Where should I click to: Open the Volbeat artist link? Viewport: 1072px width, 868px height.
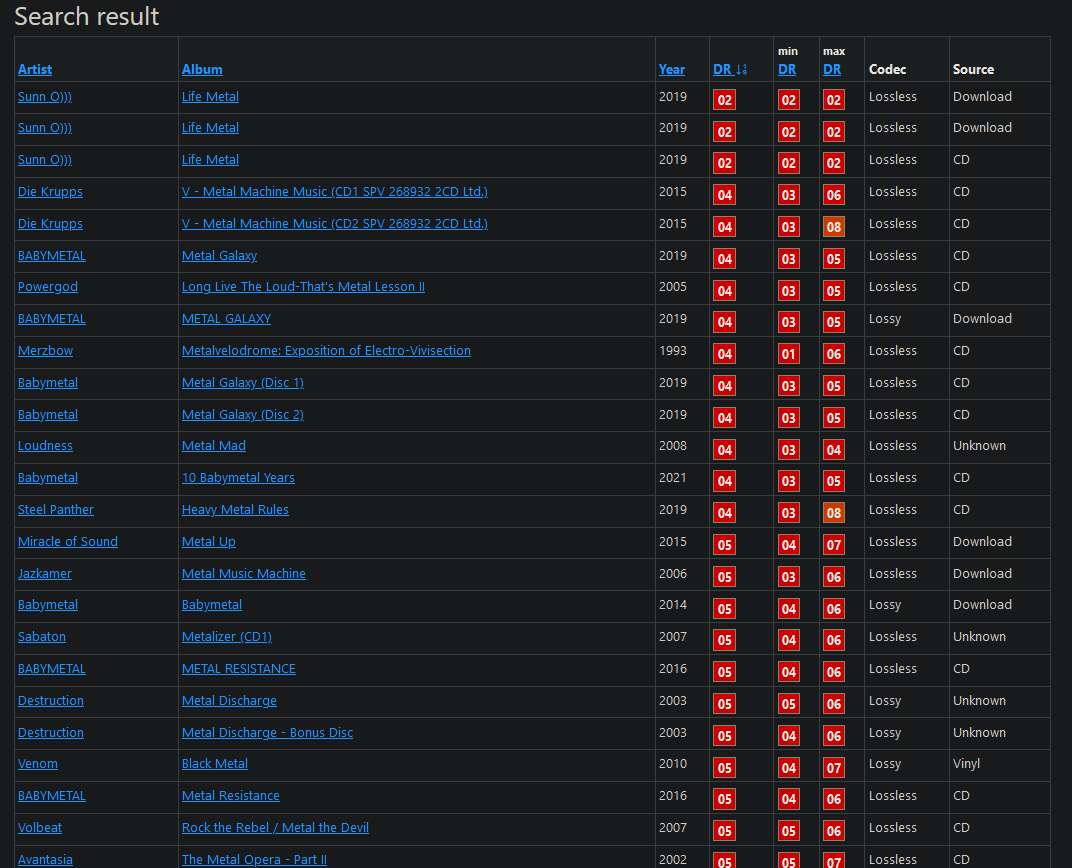pyautogui.click(x=40, y=828)
